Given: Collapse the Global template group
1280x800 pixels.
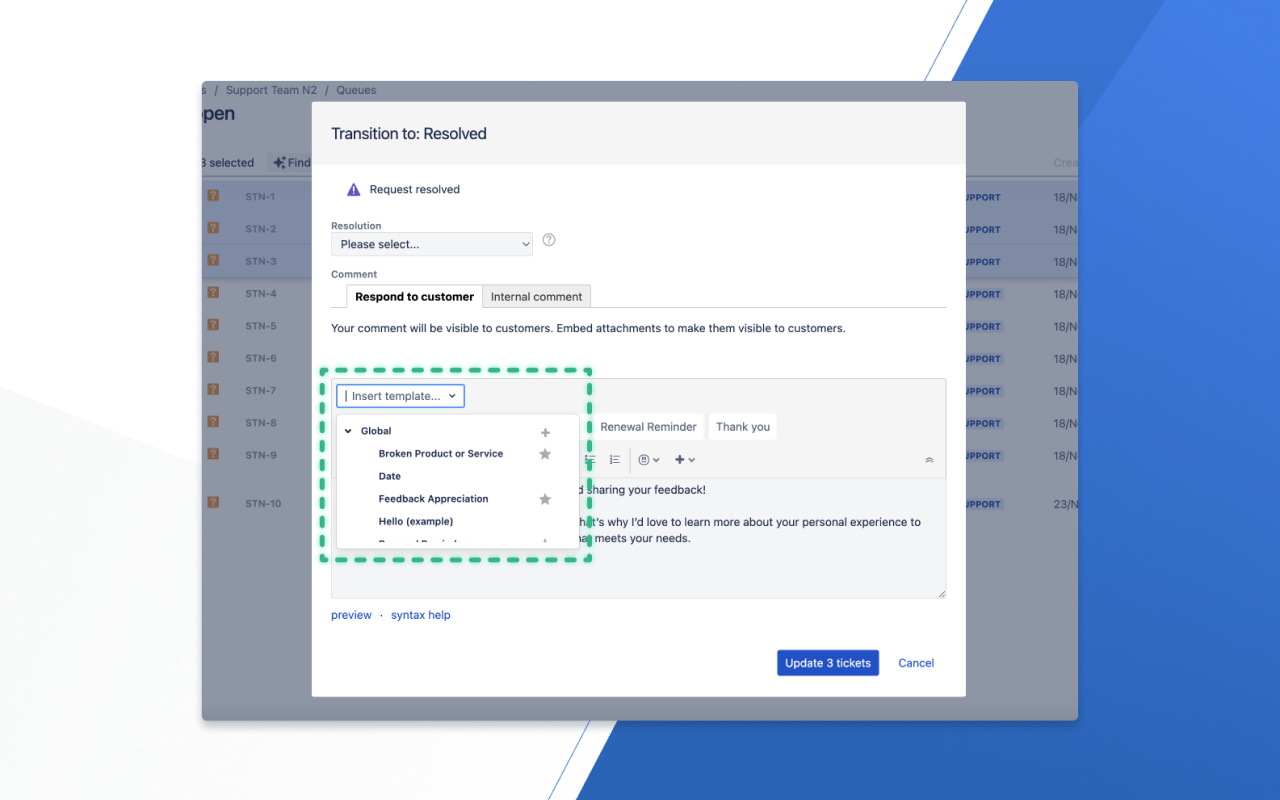Looking at the screenshot, I should click(x=348, y=432).
